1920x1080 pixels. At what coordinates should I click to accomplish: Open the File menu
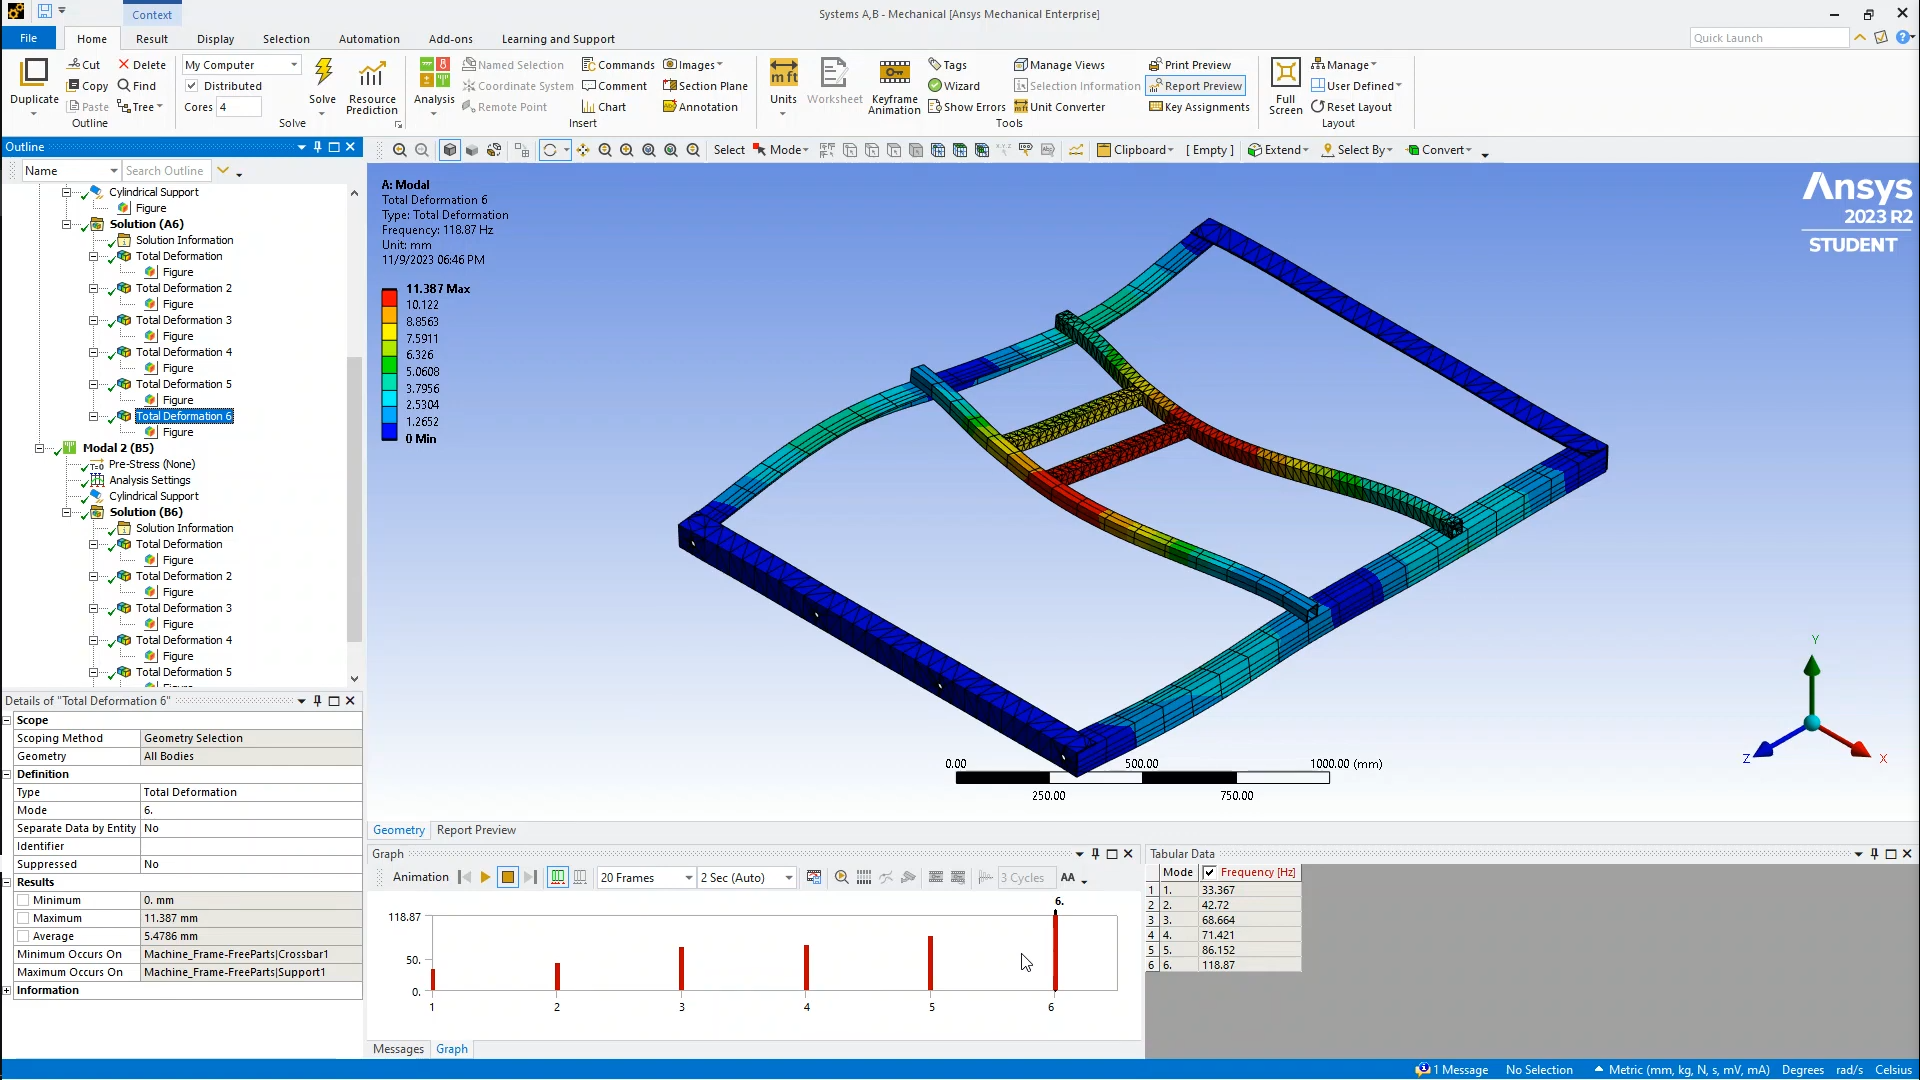[28, 39]
